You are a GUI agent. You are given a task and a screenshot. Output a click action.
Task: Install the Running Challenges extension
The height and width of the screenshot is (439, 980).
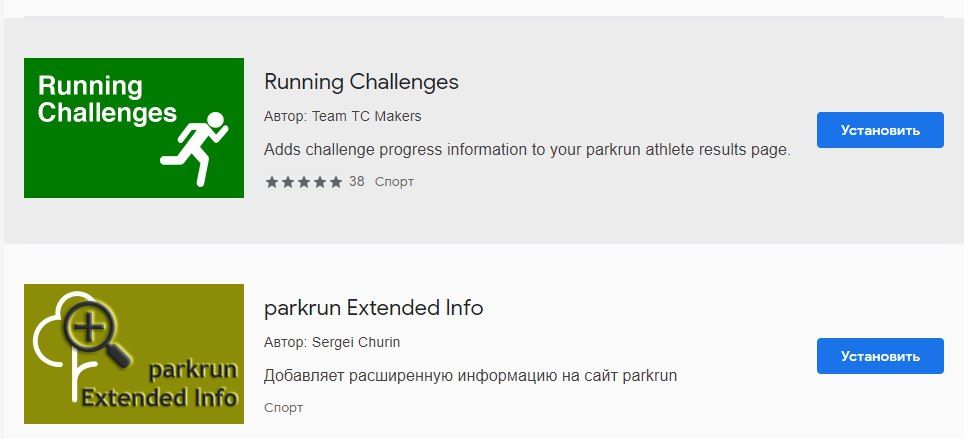(x=879, y=130)
